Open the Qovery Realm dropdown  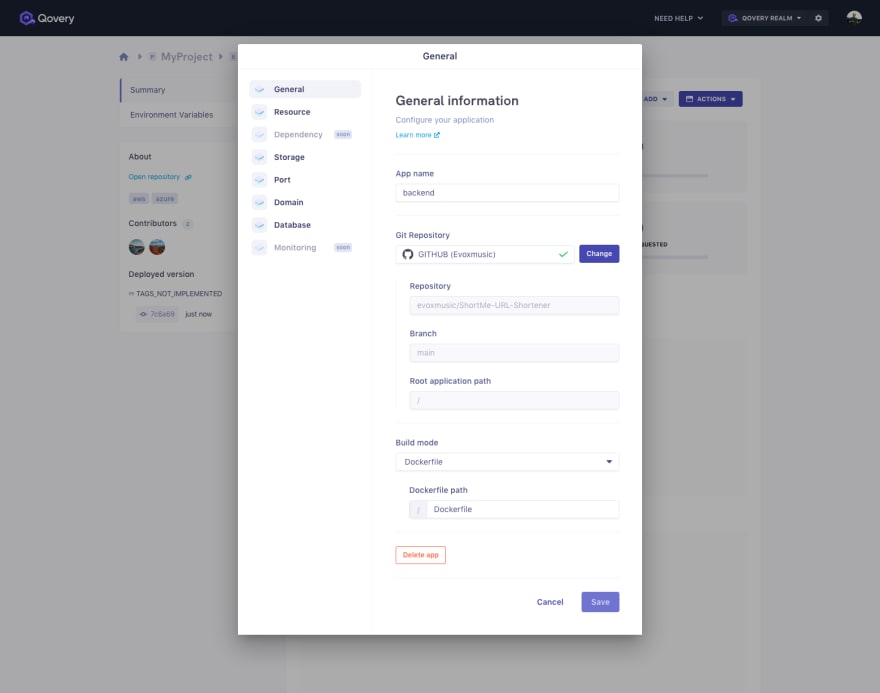766,18
